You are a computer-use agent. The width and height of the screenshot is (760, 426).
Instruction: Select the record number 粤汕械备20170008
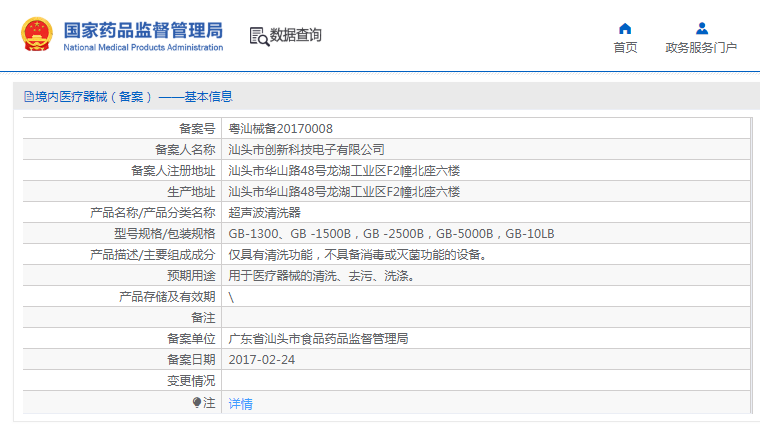281,129
